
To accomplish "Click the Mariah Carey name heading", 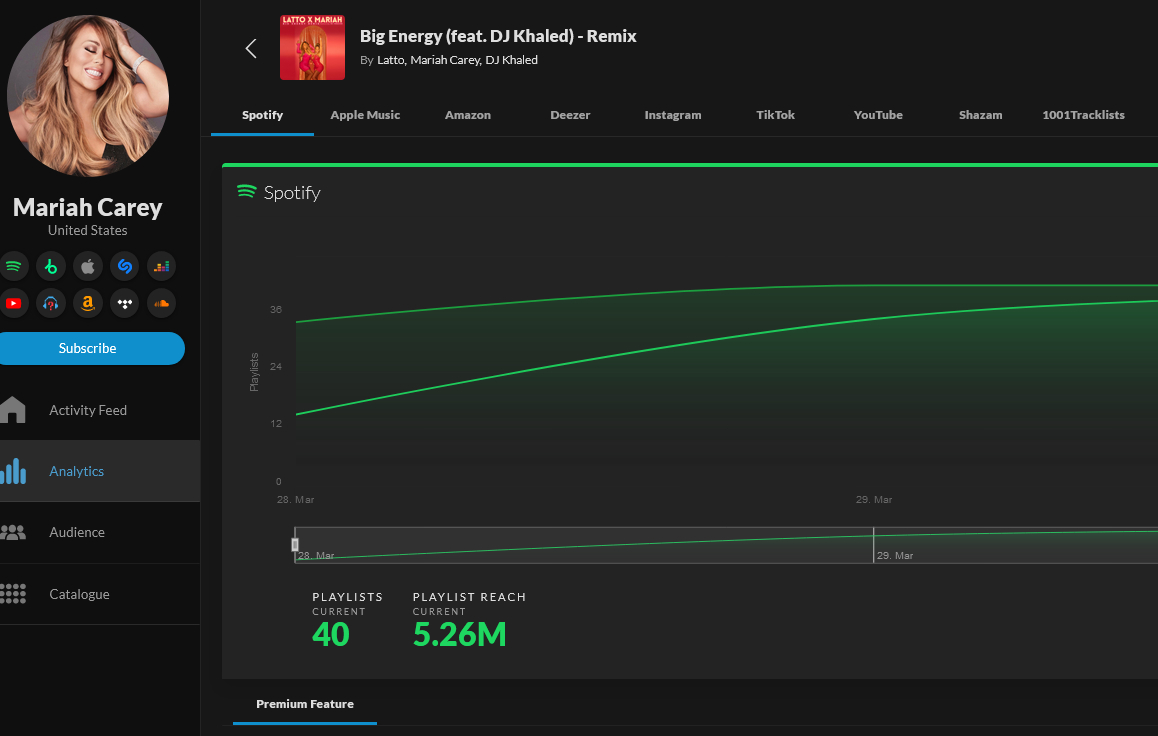I will [x=88, y=207].
